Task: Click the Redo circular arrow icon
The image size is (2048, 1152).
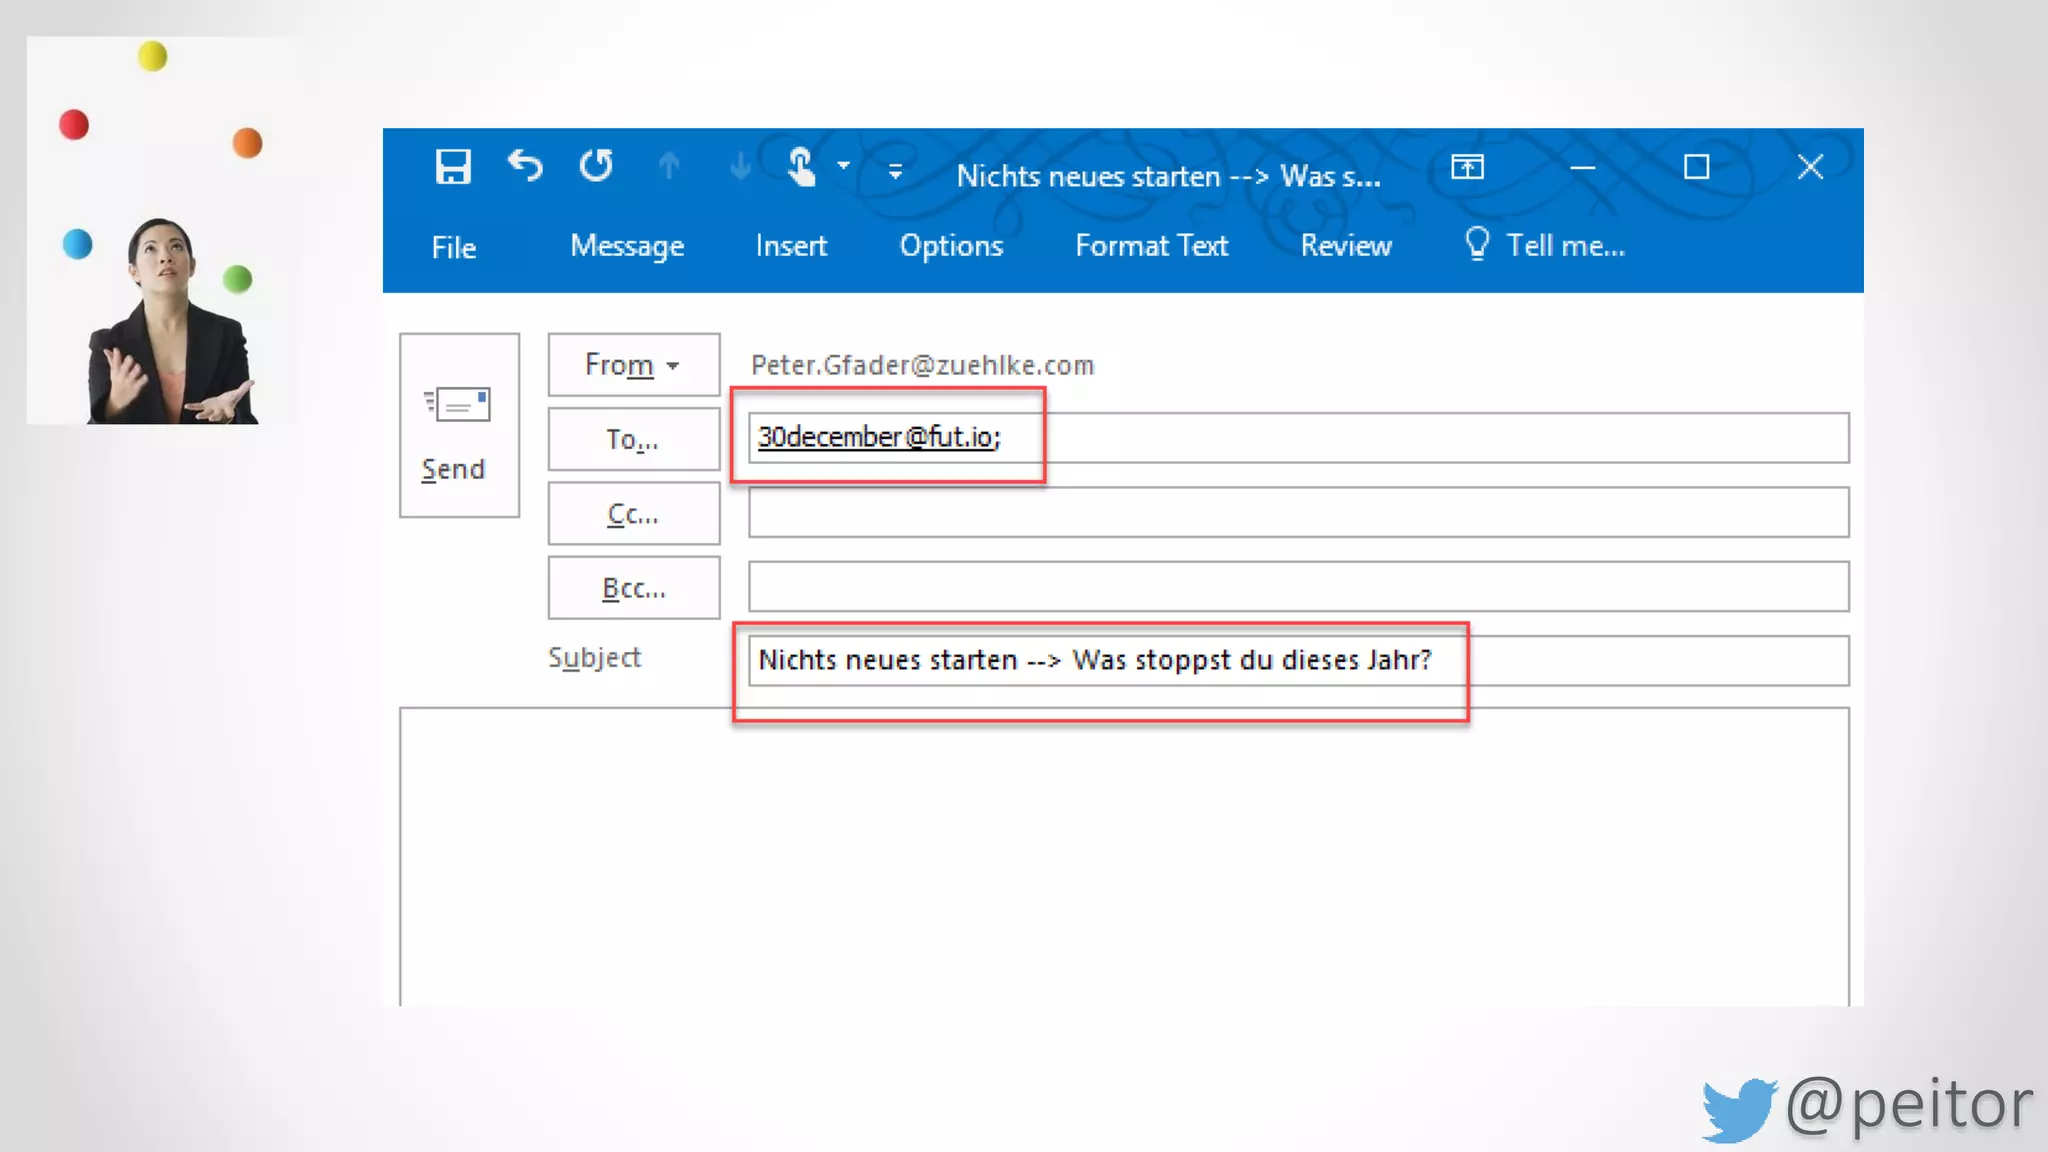Action: 597,166
